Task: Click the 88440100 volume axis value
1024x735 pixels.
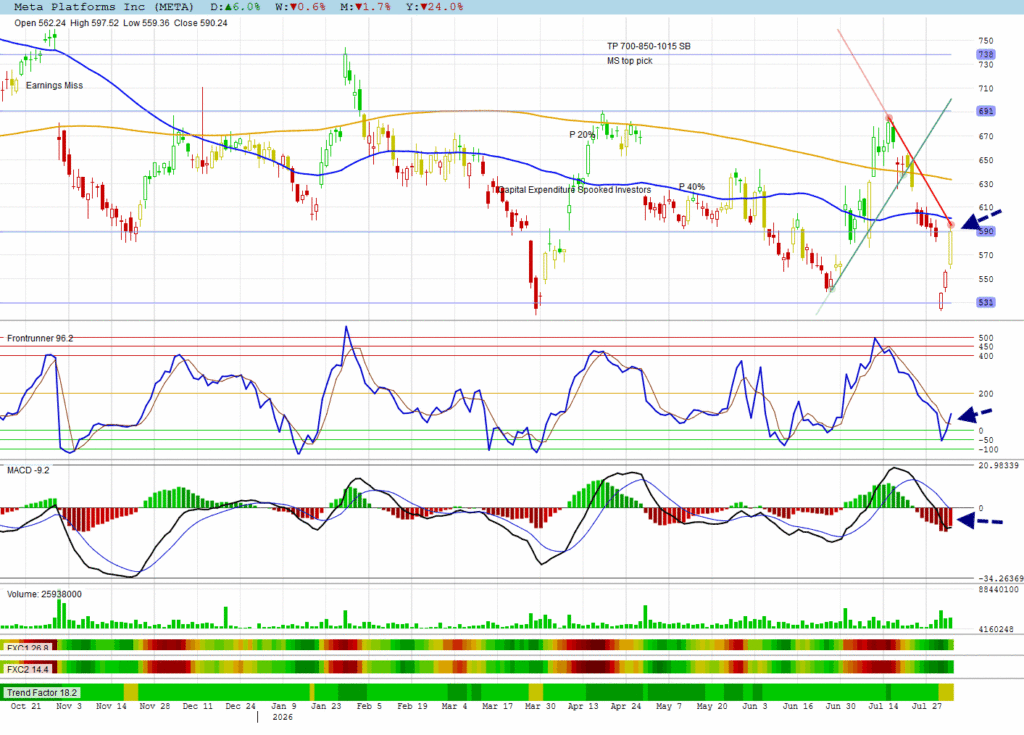Action: tap(998, 589)
